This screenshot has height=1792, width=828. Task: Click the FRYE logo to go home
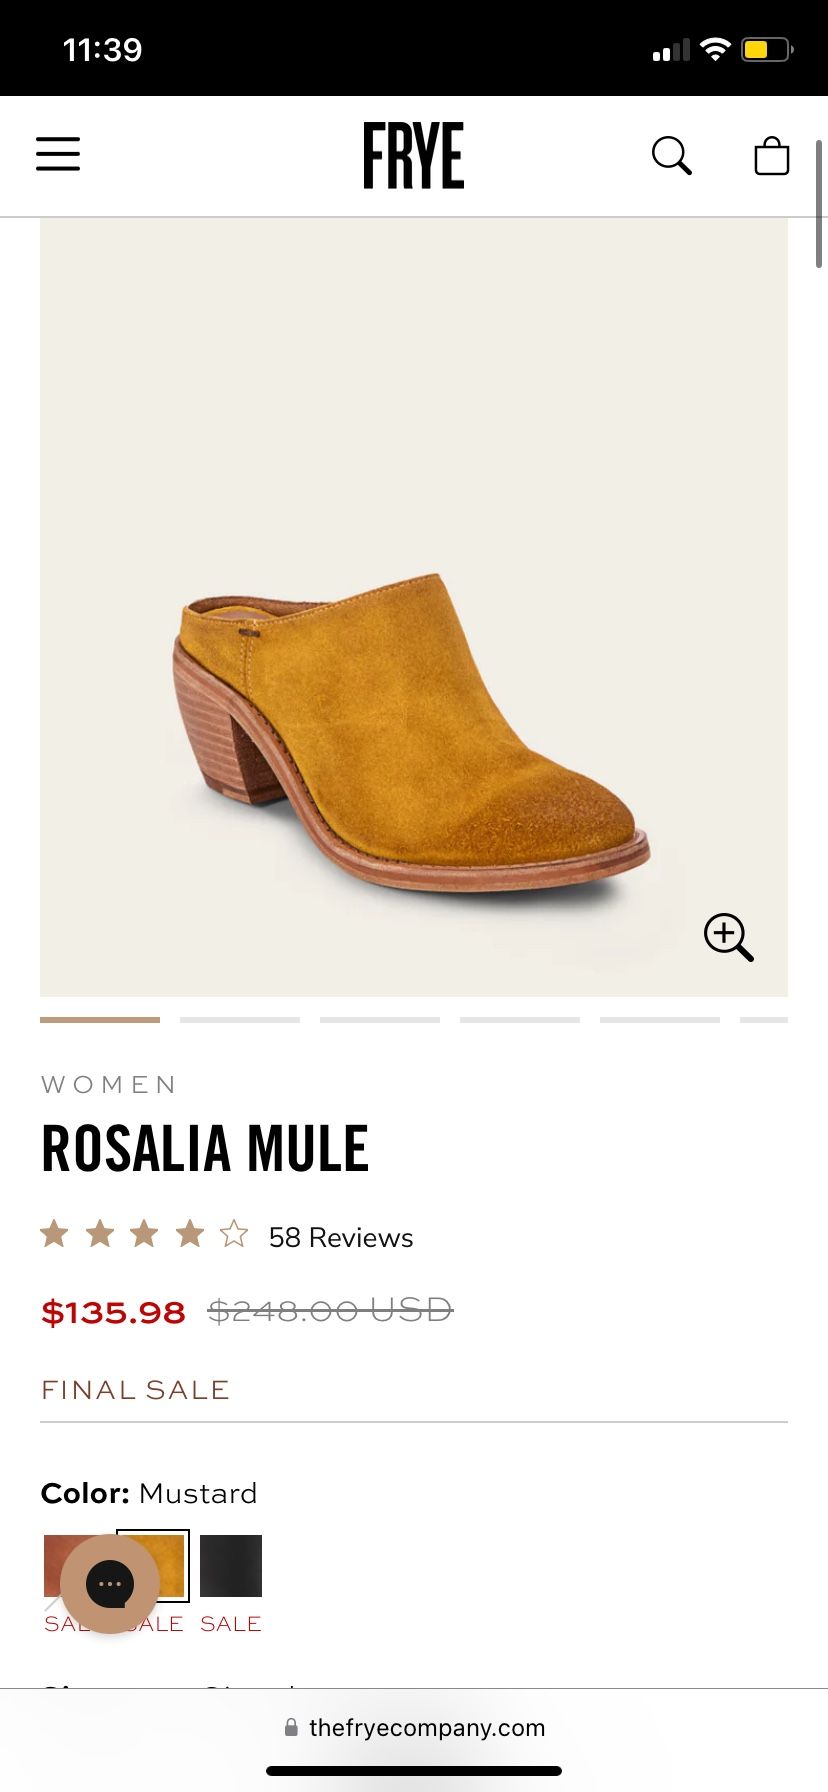coord(413,155)
